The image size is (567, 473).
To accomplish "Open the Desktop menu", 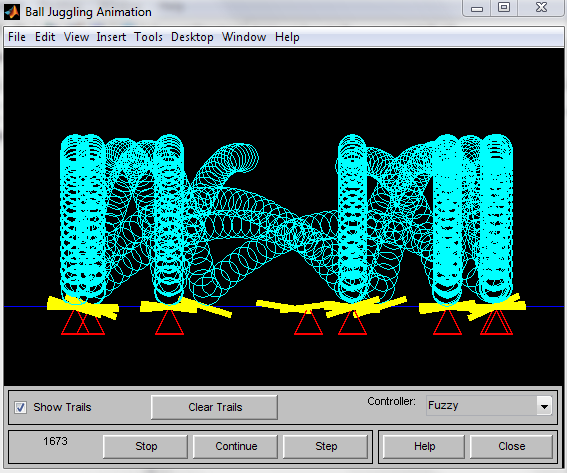I will coord(192,37).
